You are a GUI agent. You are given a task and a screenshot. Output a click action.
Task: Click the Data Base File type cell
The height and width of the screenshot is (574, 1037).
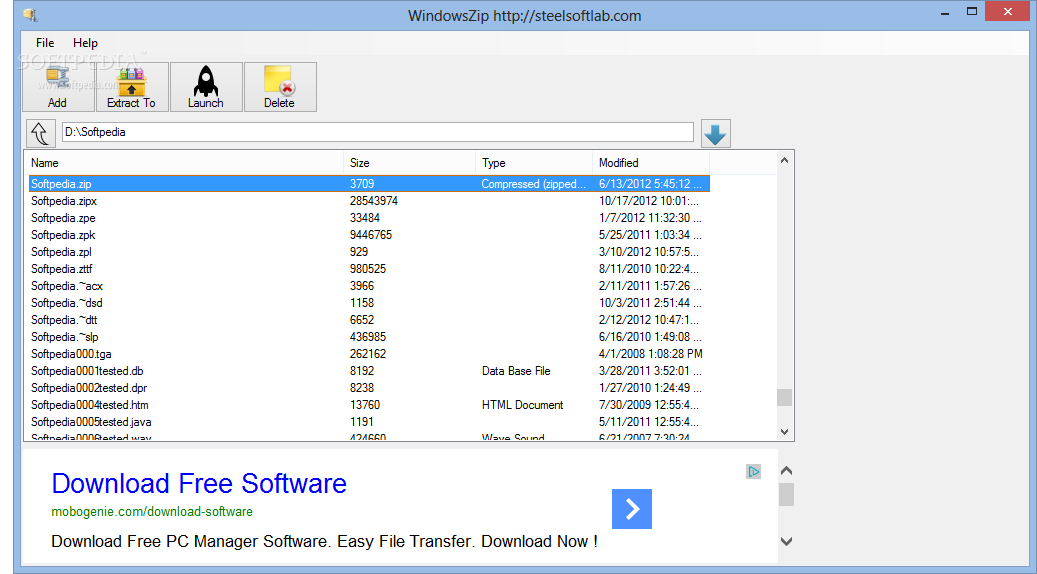pyautogui.click(x=516, y=371)
